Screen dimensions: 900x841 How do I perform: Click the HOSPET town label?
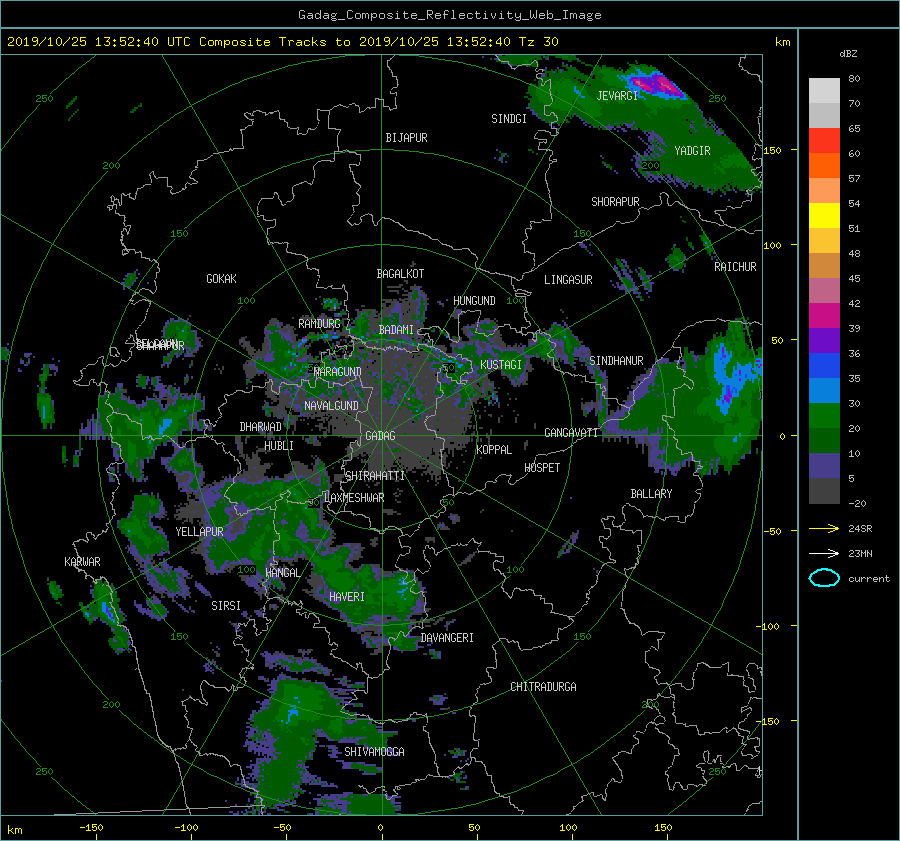(x=542, y=468)
